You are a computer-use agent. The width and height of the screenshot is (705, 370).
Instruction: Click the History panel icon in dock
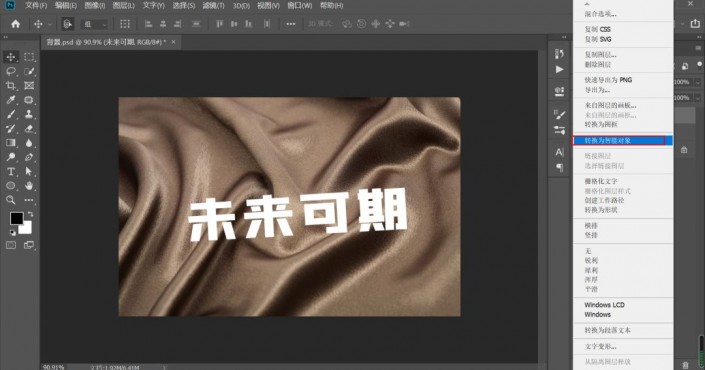click(x=559, y=54)
